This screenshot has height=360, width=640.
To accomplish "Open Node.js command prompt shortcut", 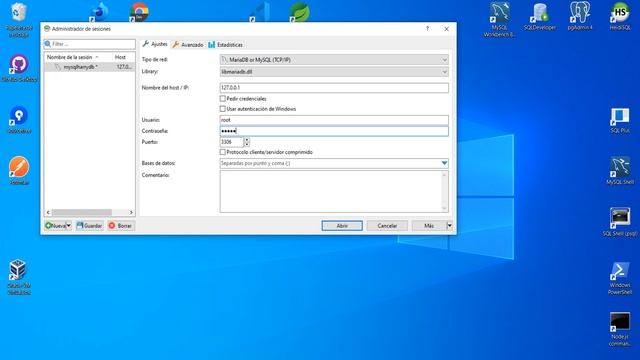I will coord(620,330).
